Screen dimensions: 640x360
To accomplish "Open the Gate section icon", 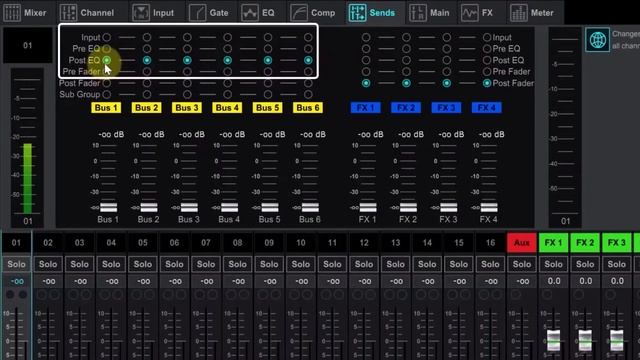I will coord(197,13).
